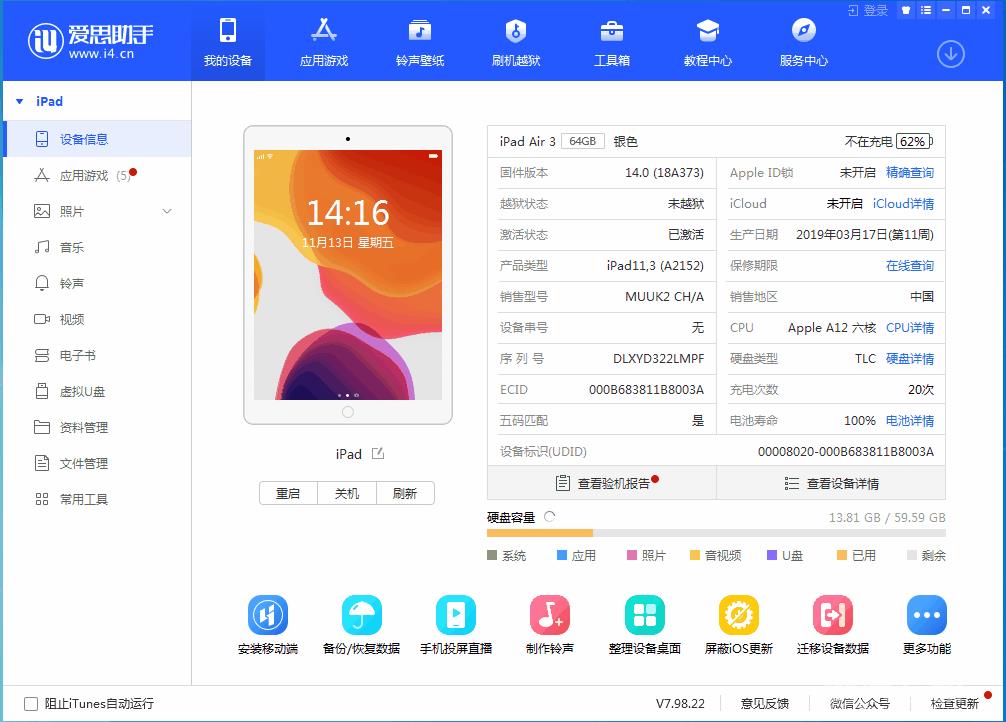Image resolution: width=1006 pixels, height=722 pixels.
Task: Expand the 照片 sidebar entry
Action: 166,211
